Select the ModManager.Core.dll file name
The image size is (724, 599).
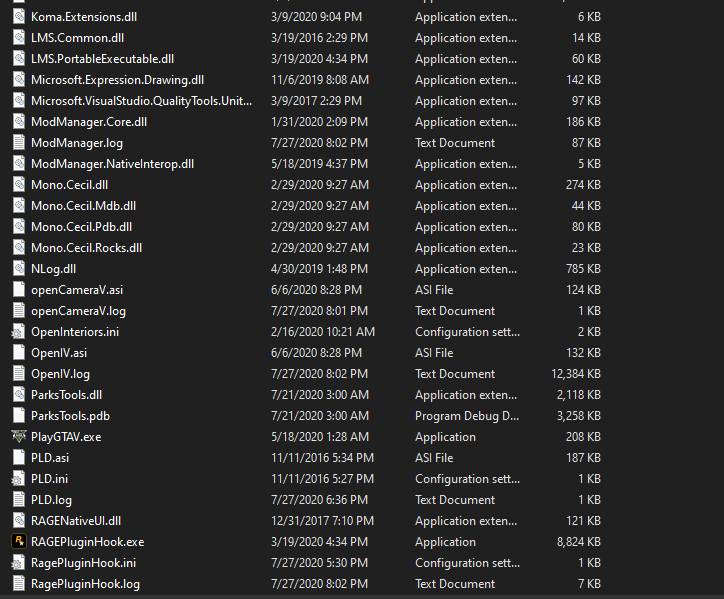coord(89,122)
